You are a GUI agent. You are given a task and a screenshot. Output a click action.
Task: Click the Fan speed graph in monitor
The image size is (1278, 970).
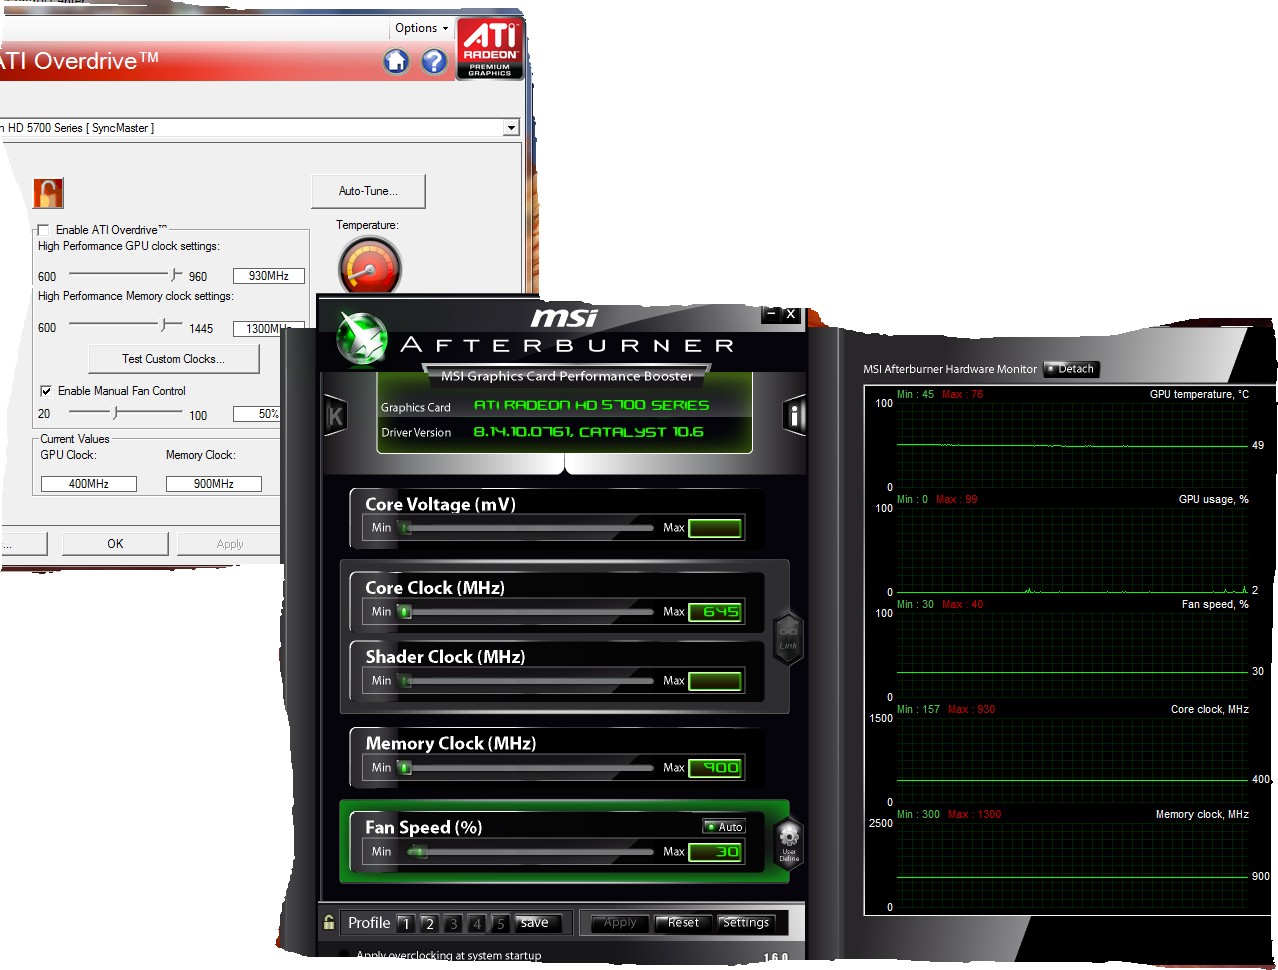(x=1072, y=654)
